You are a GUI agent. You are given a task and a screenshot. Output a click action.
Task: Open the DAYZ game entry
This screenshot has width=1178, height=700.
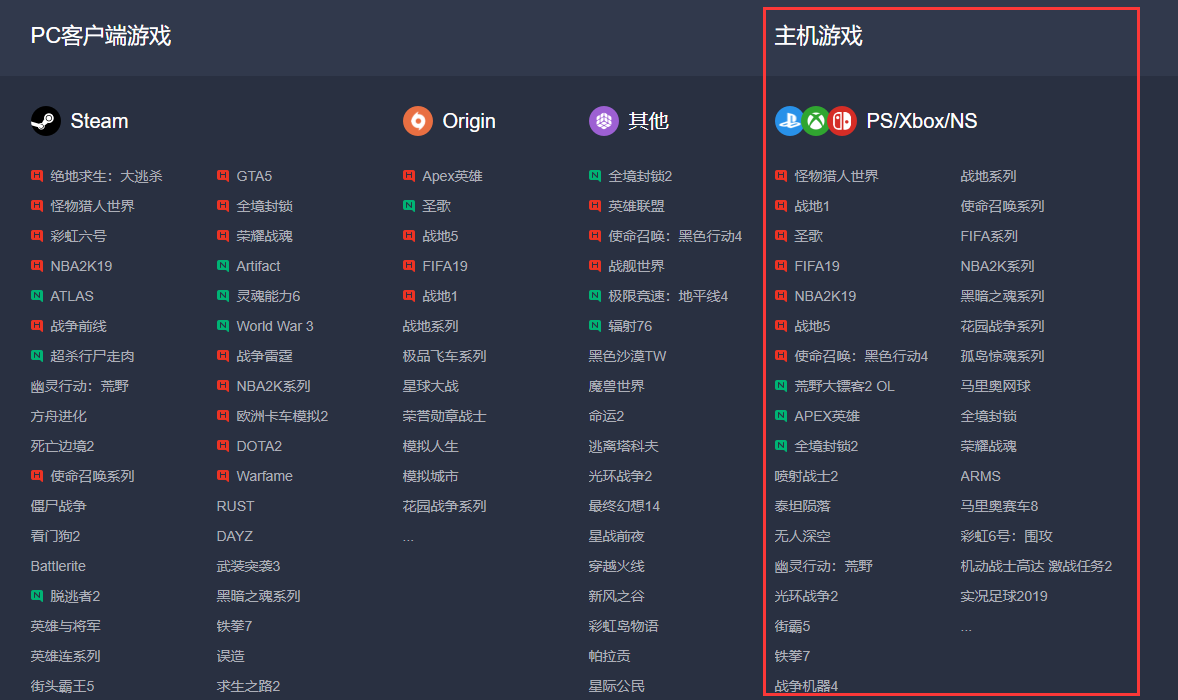click(x=234, y=536)
